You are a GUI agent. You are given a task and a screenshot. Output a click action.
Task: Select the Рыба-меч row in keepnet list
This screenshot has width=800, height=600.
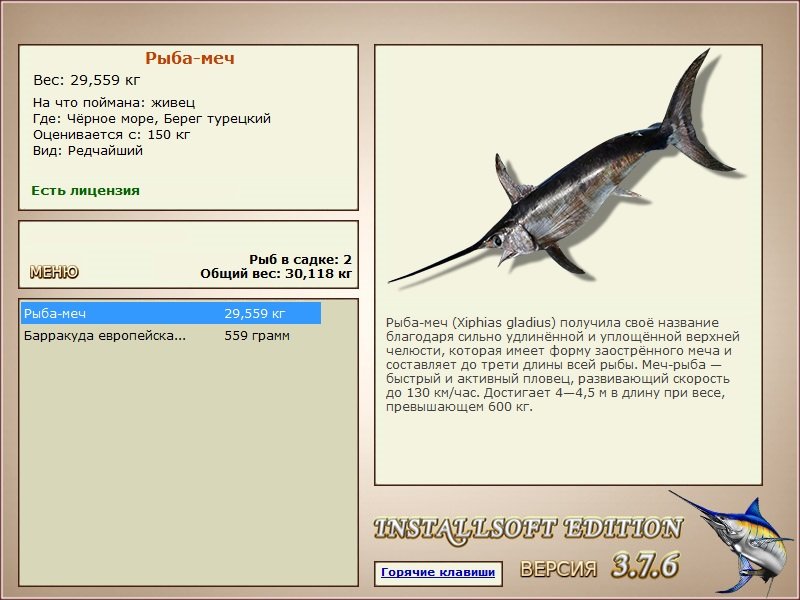click(x=171, y=313)
